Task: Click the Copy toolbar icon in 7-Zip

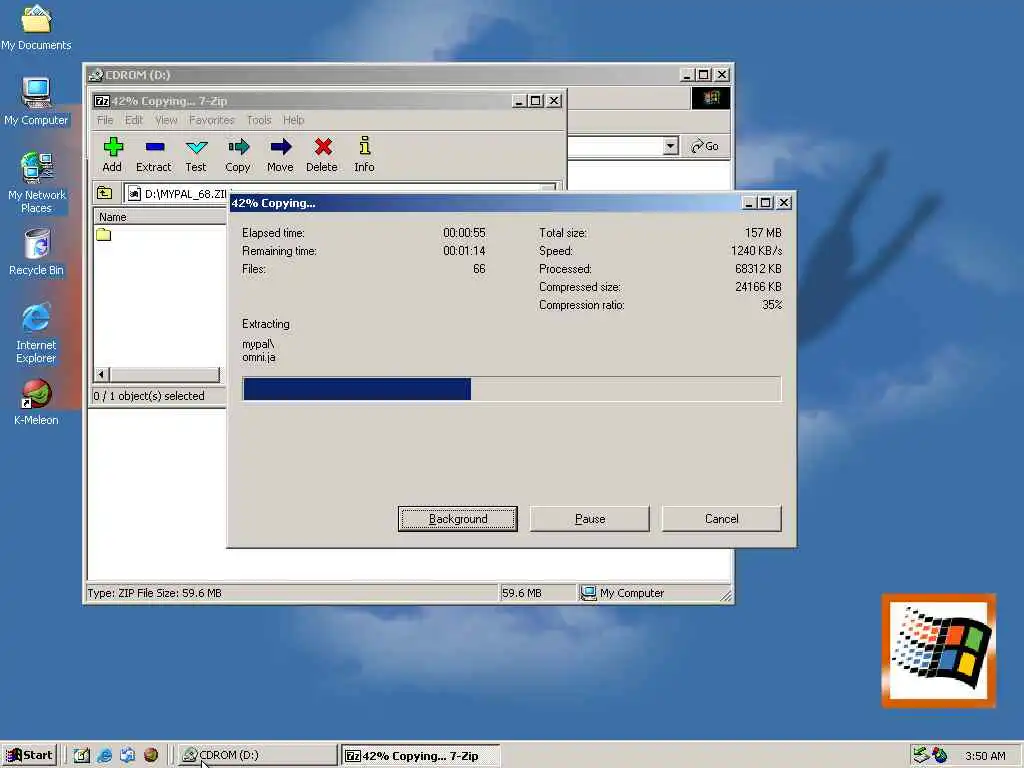Action: [238, 155]
